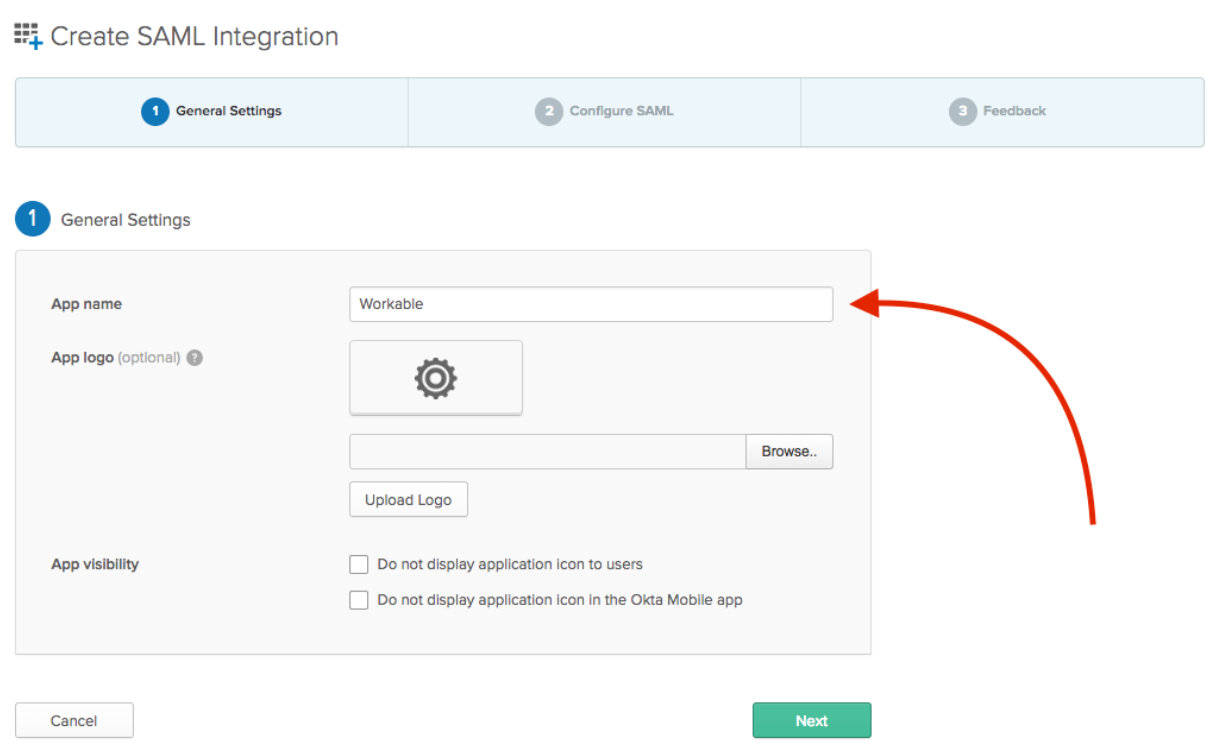Check hide icon in Okta Mobile app

pos(359,601)
